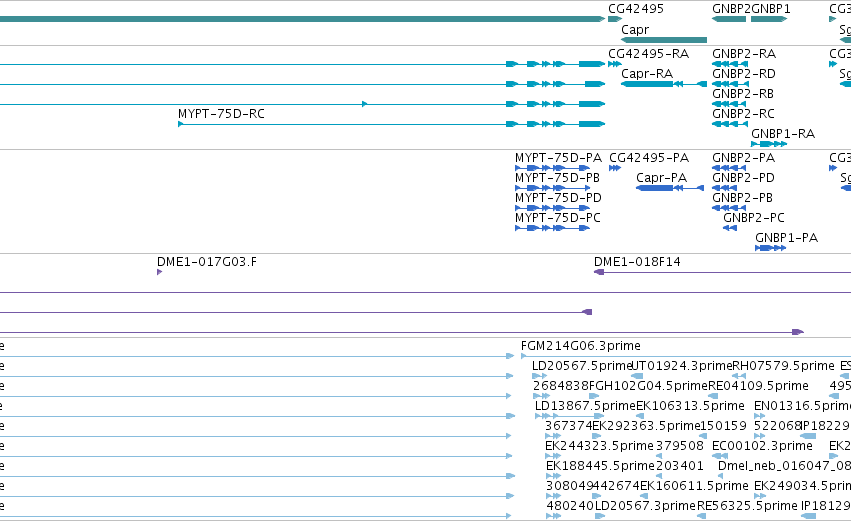
Task: Select the GNBP2-PA protein label
Action: click(744, 158)
